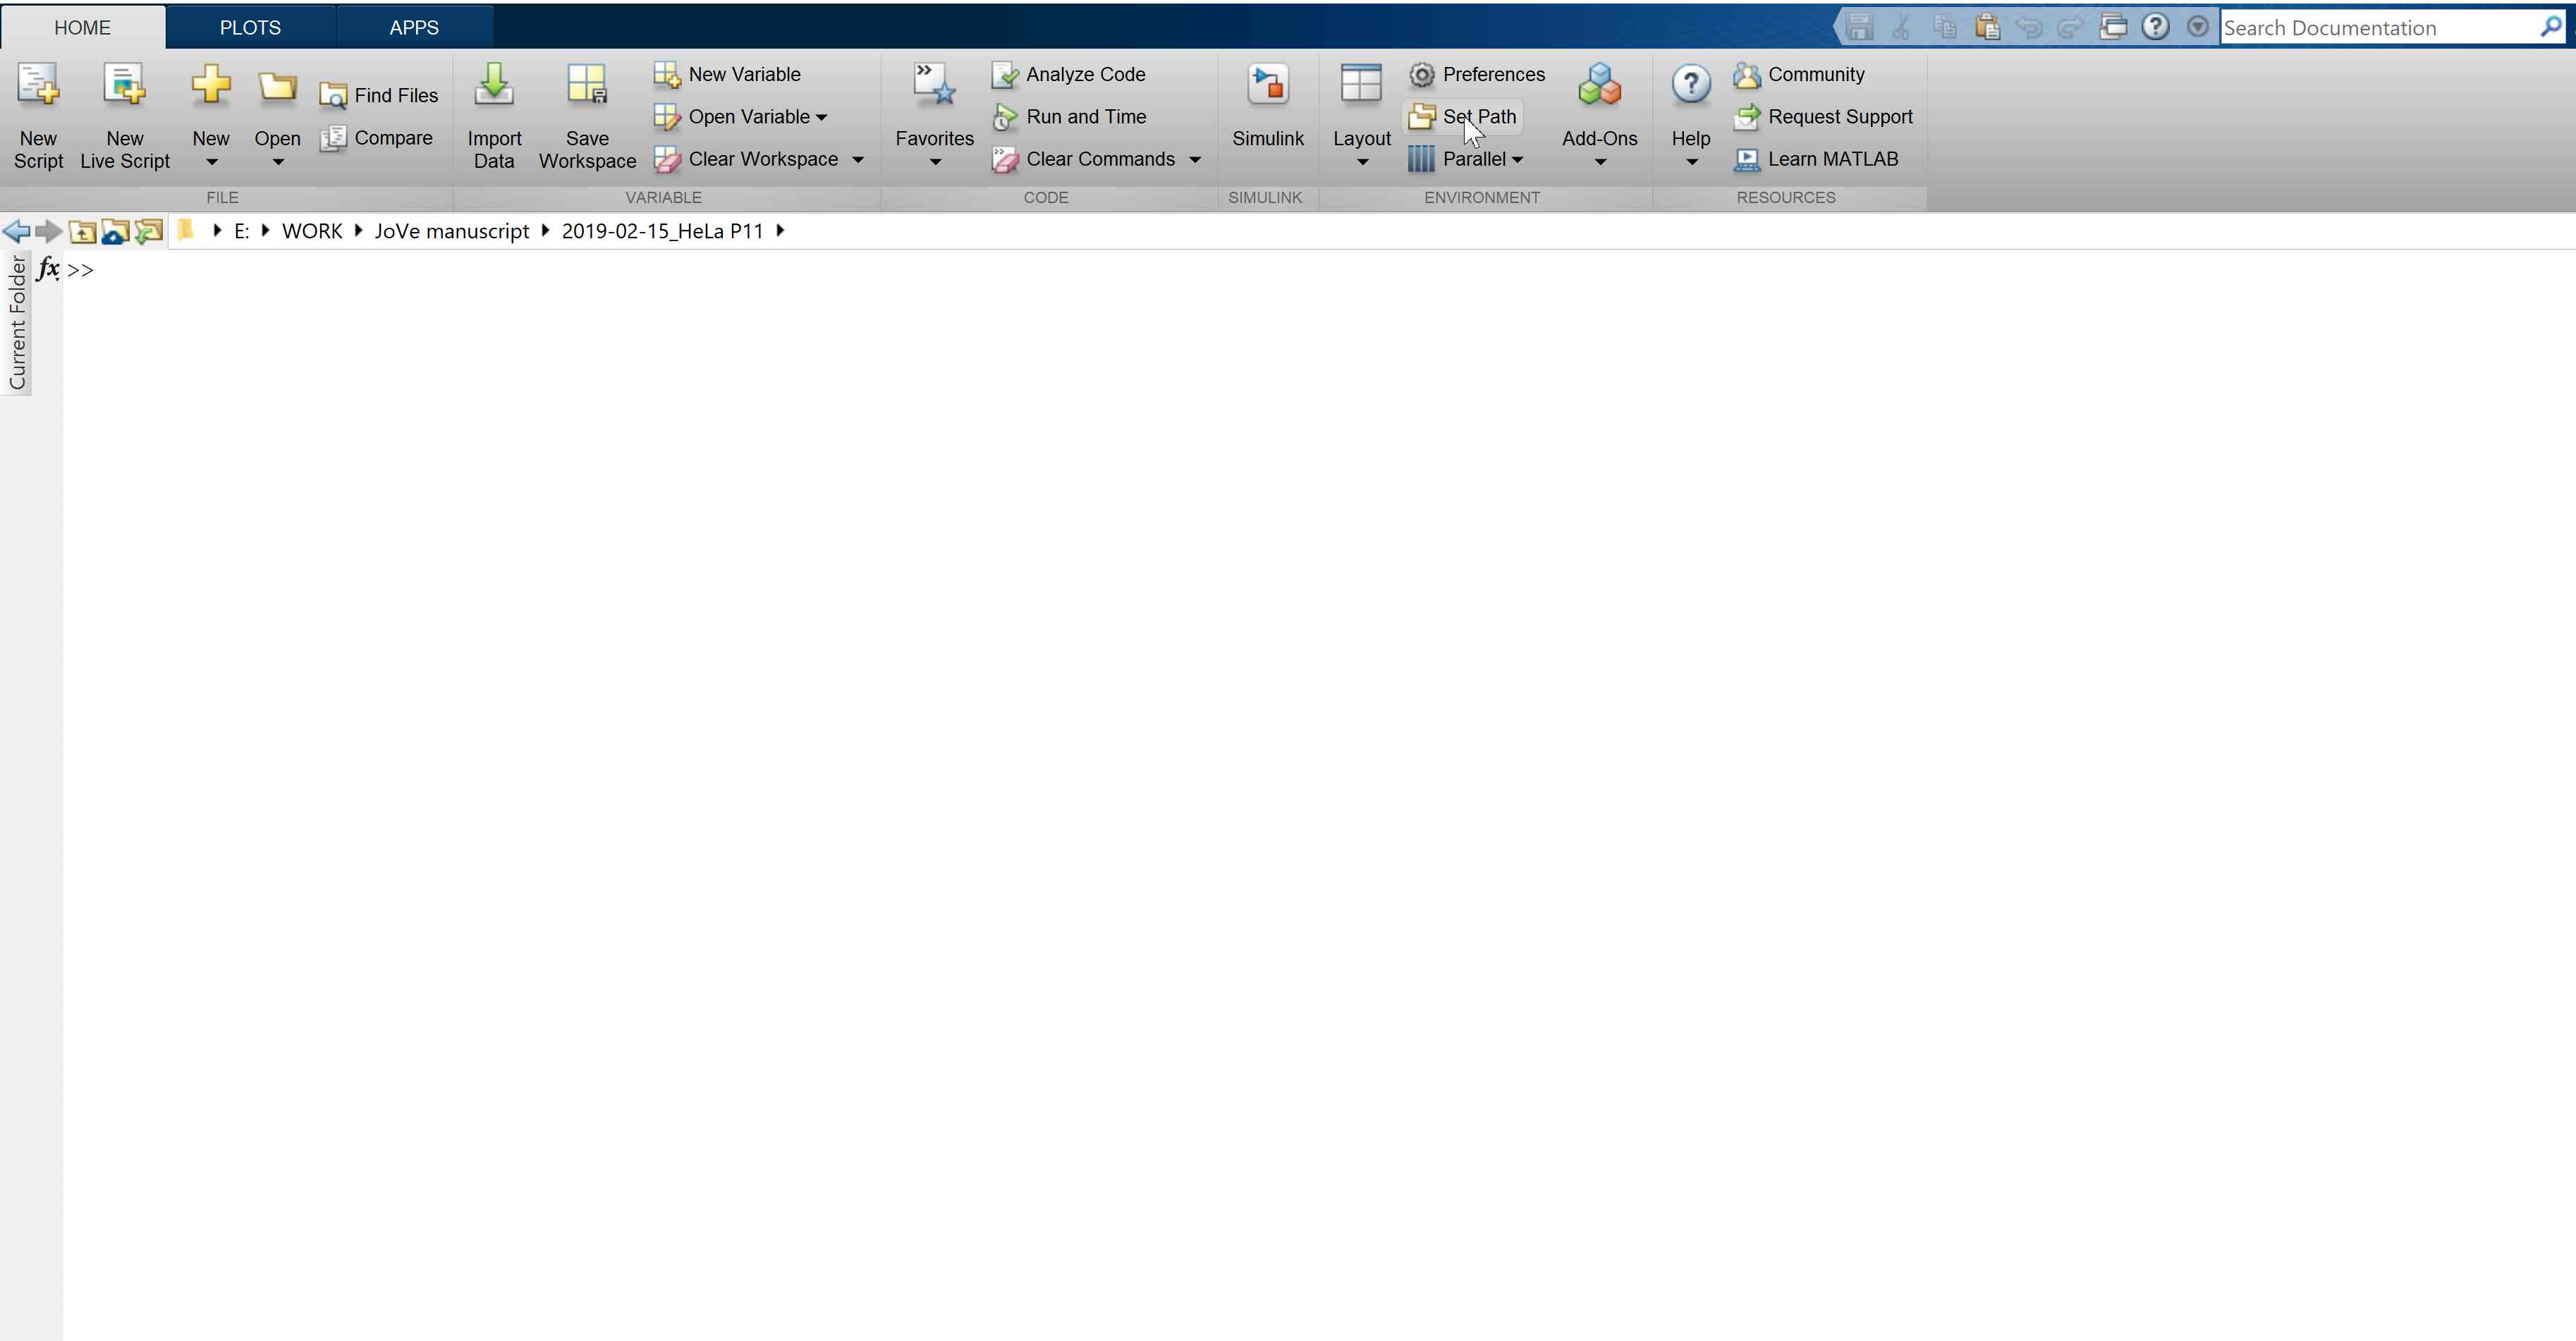Image resolution: width=2576 pixels, height=1341 pixels.
Task: Expand the Open Variable dropdown
Action: [x=822, y=118]
